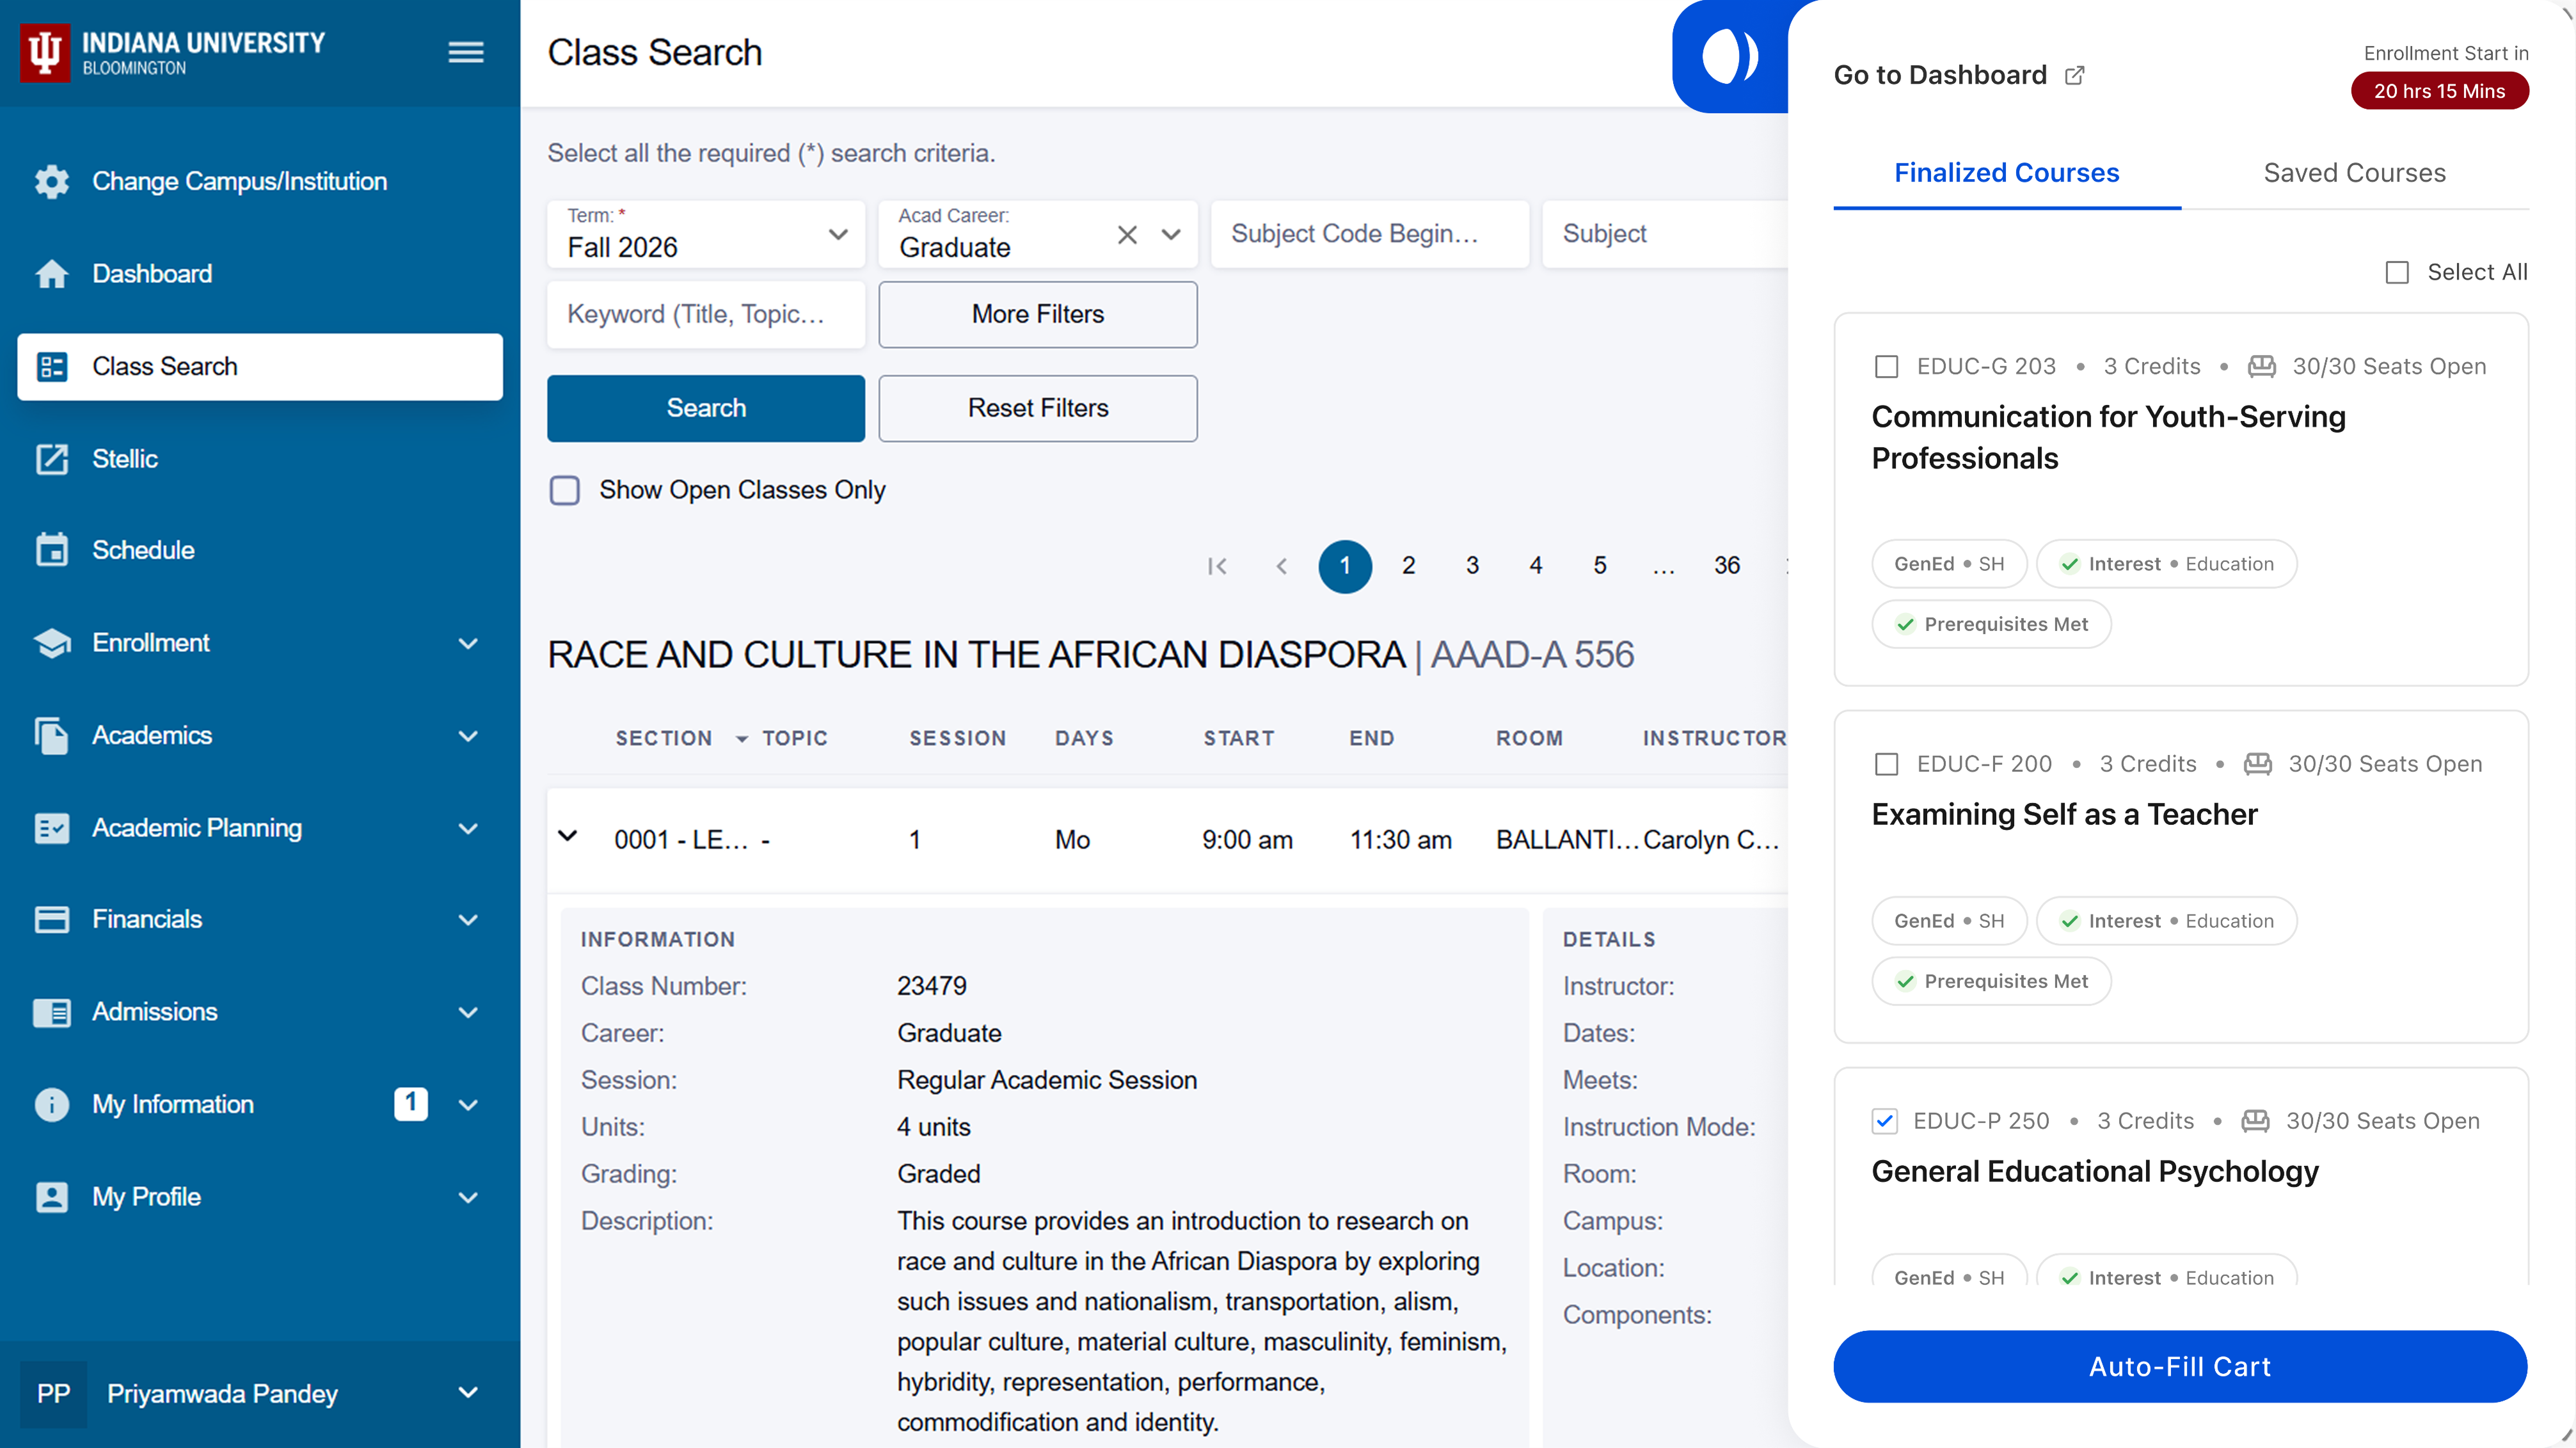Expand the Admissions menu chevron

[468, 1012]
